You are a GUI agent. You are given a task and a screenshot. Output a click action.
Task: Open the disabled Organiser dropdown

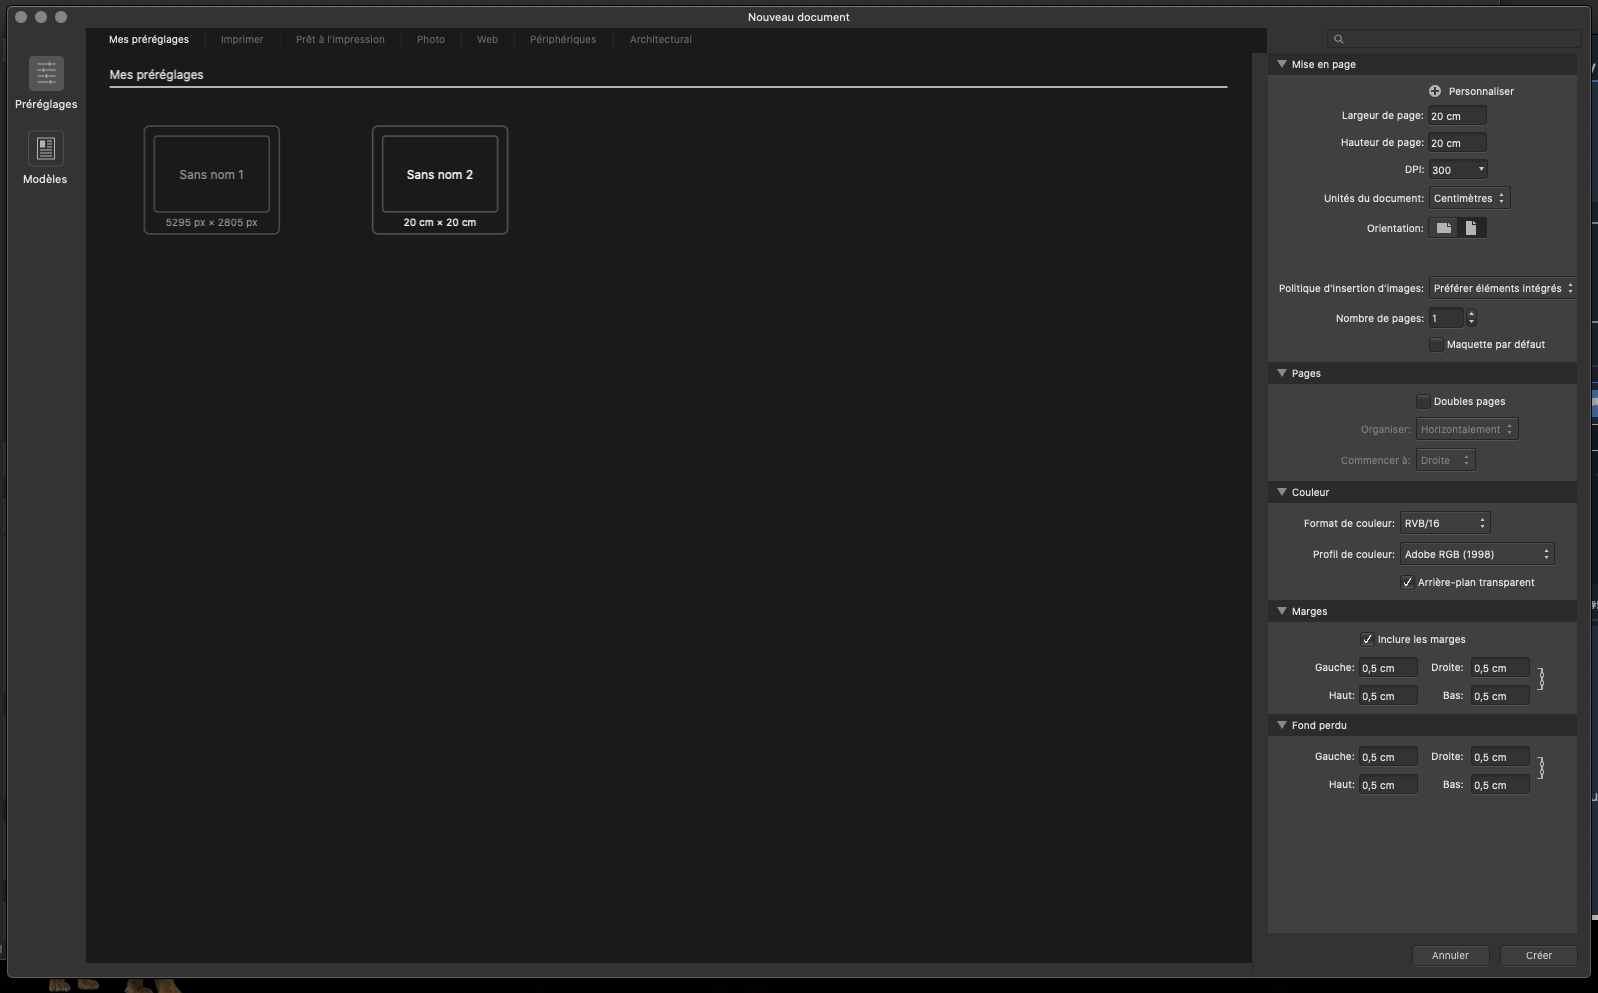click(x=1467, y=429)
